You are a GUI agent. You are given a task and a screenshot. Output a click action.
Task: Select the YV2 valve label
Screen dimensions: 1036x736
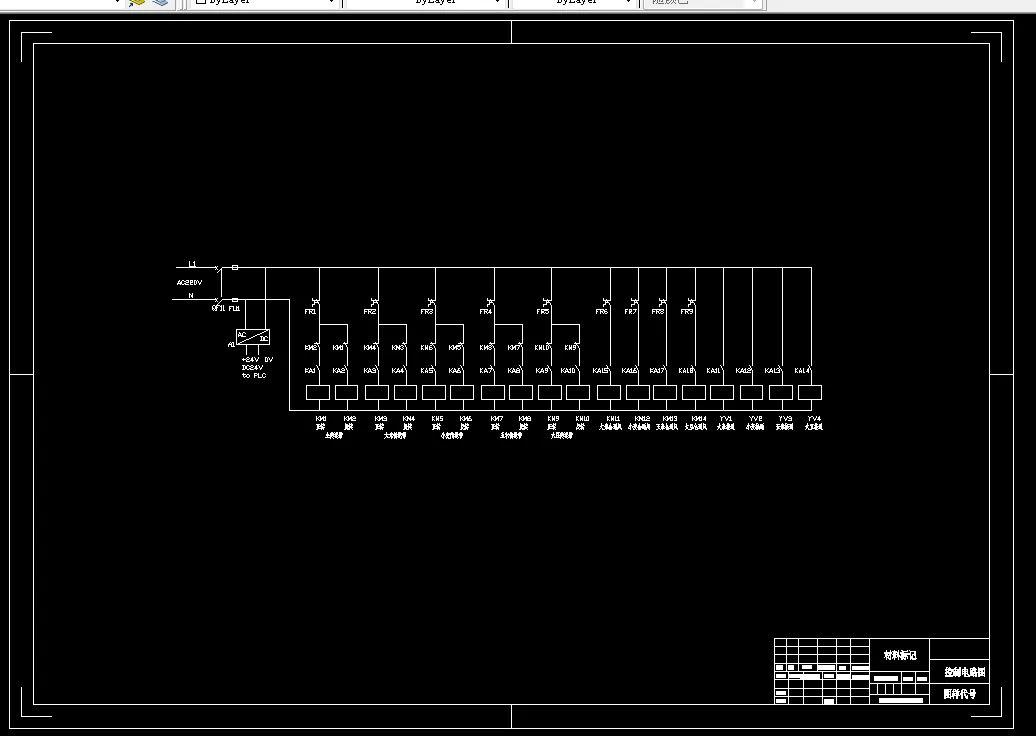click(x=756, y=419)
